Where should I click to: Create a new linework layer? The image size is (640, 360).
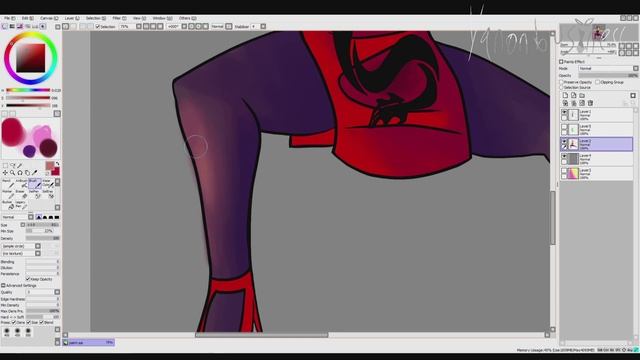tap(573, 96)
